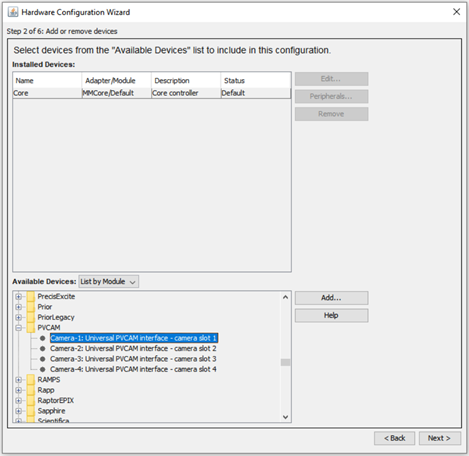This screenshot has height=456, width=469.
Task: Select the Core row in Installed Devices
Action: tap(152, 93)
